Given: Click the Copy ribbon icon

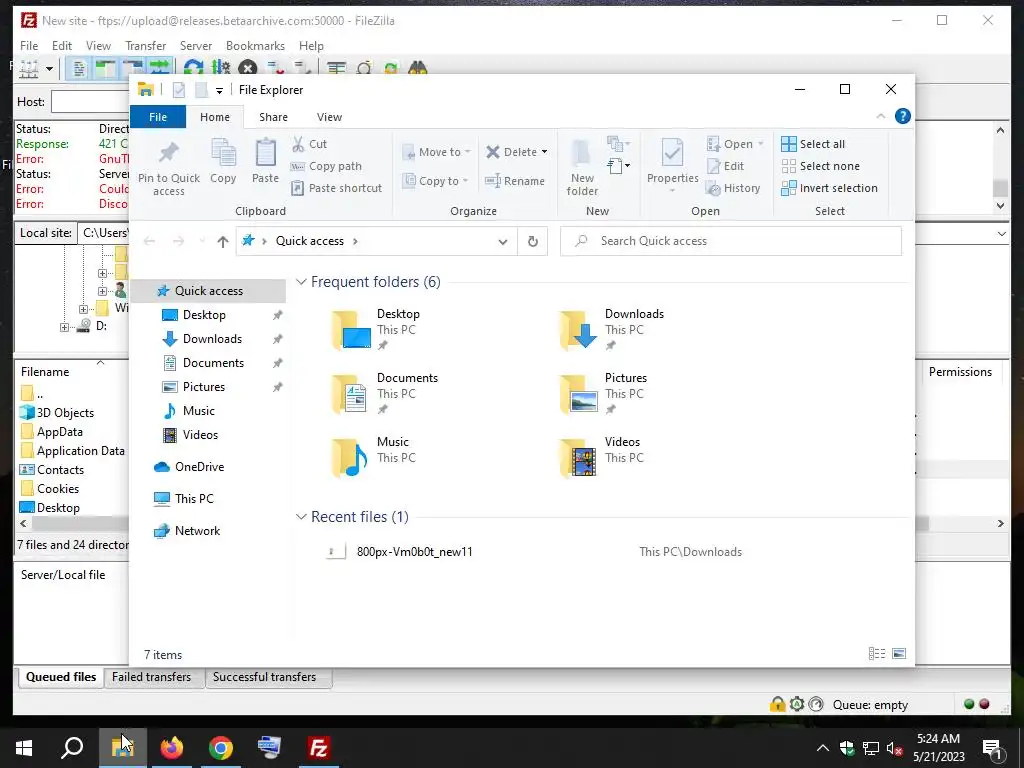Looking at the screenshot, I should point(223,161).
